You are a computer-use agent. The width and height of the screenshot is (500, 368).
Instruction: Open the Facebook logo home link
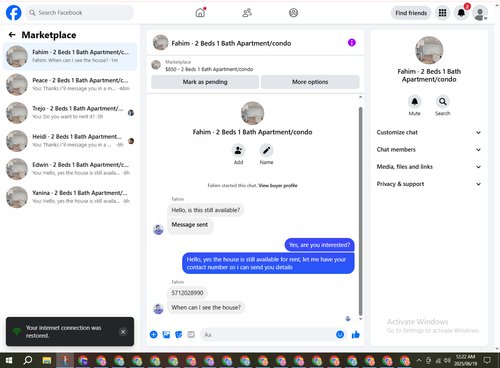point(14,13)
